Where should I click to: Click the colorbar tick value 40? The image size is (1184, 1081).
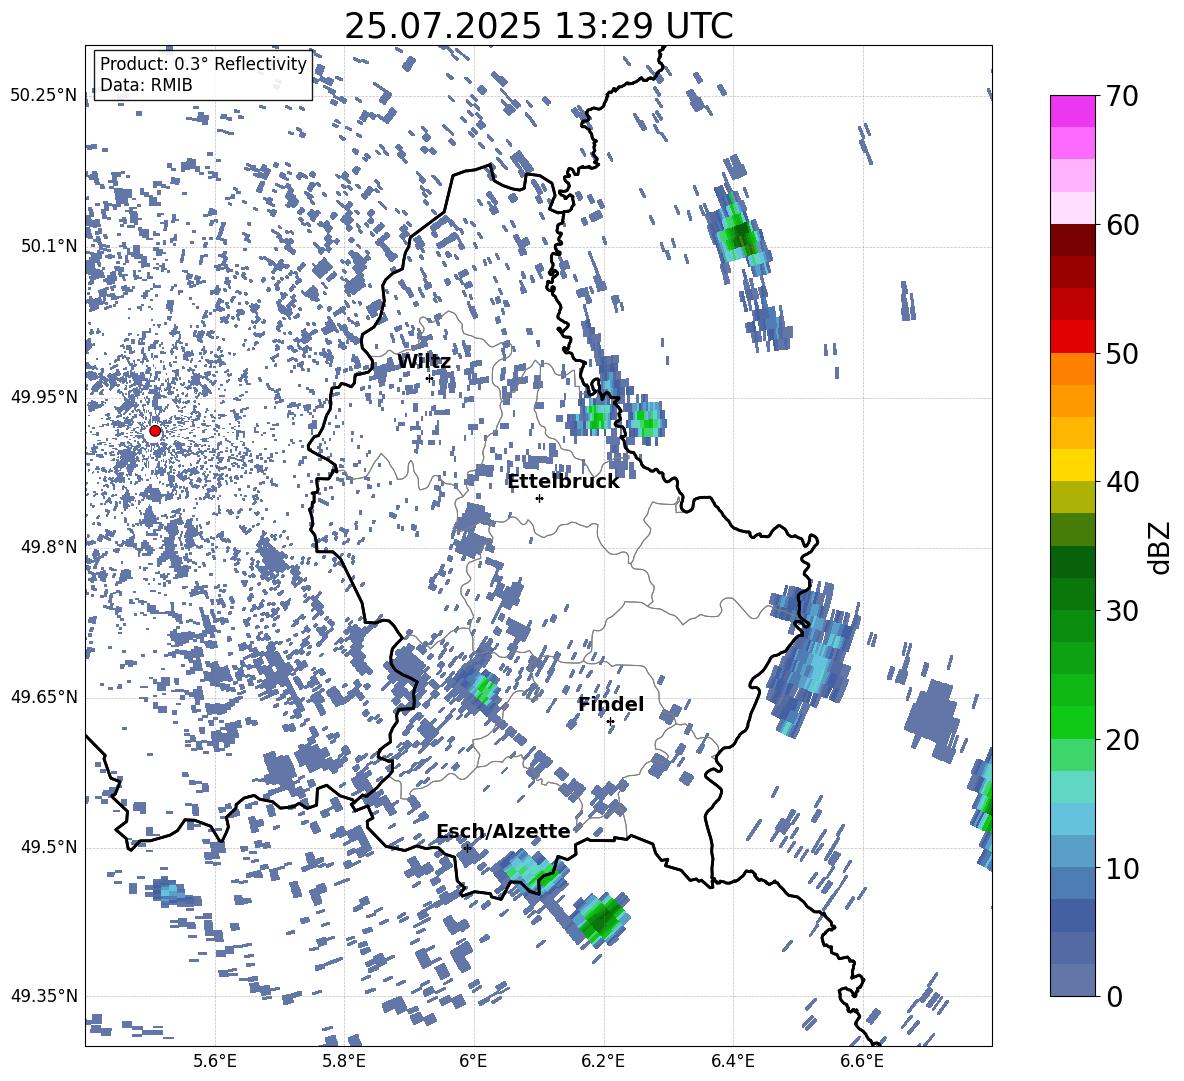point(1123,482)
